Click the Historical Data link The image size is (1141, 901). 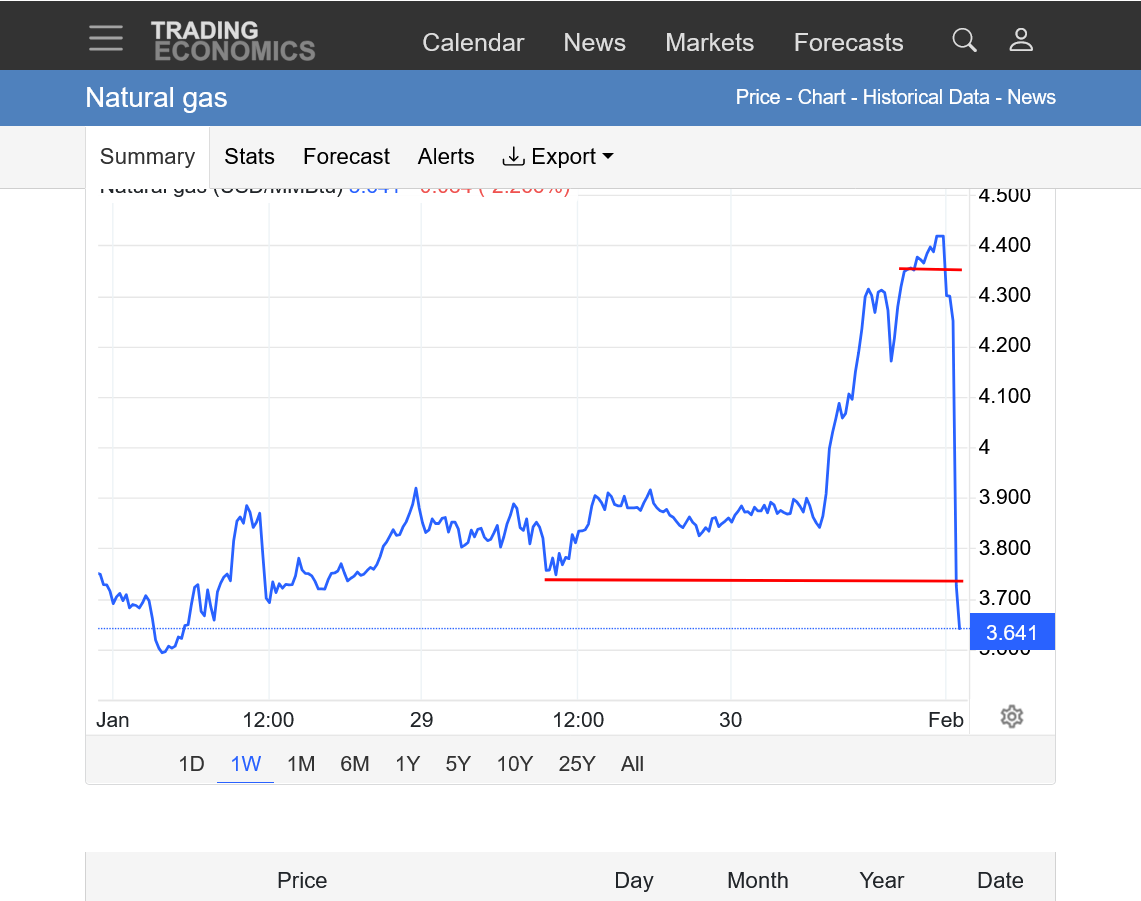coord(926,97)
